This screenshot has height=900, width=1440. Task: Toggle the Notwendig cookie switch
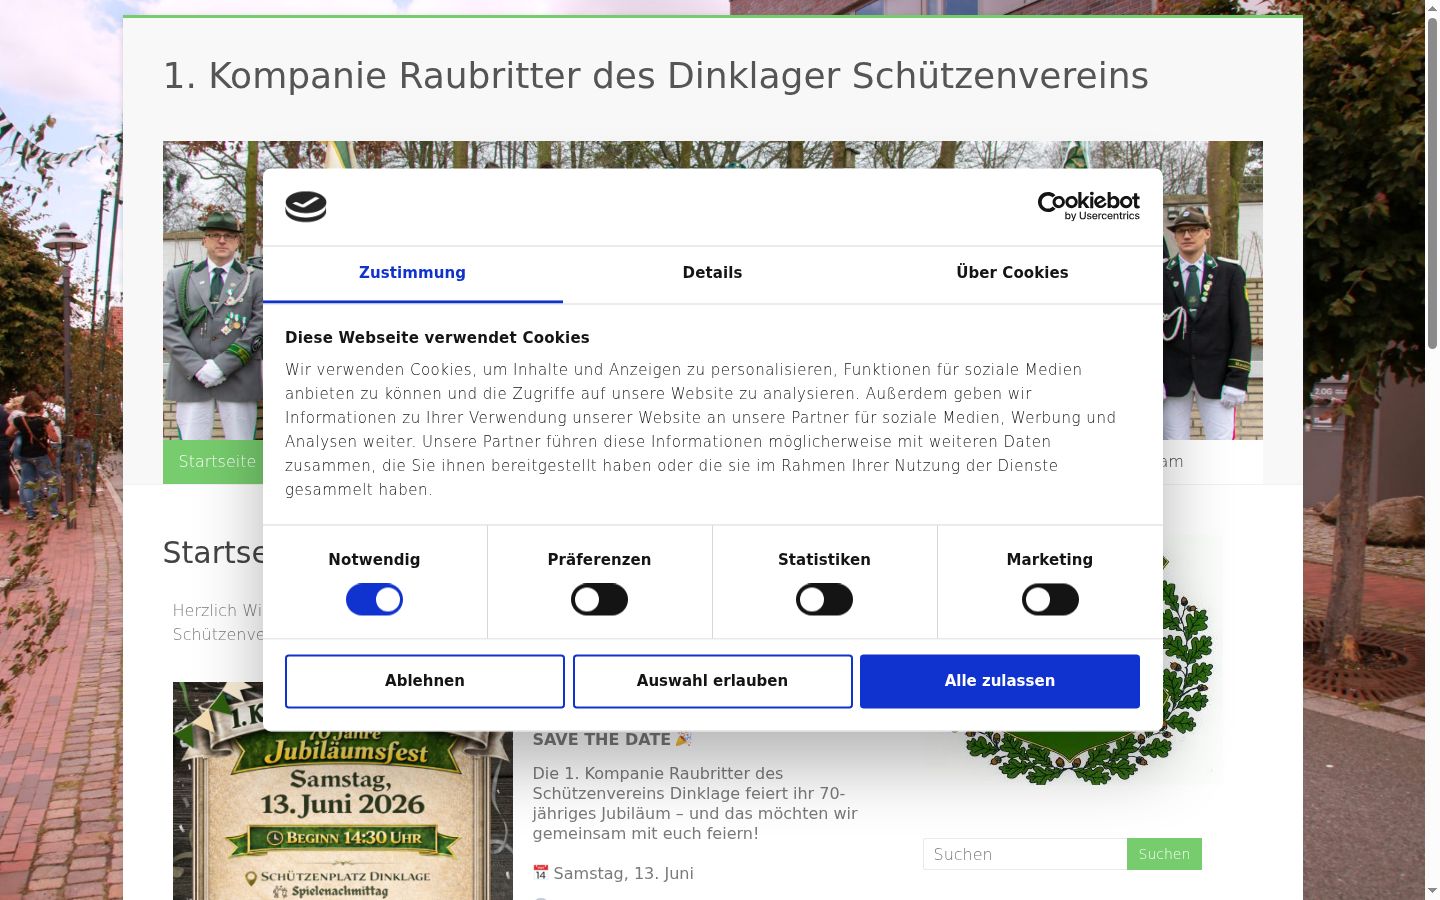click(374, 600)
